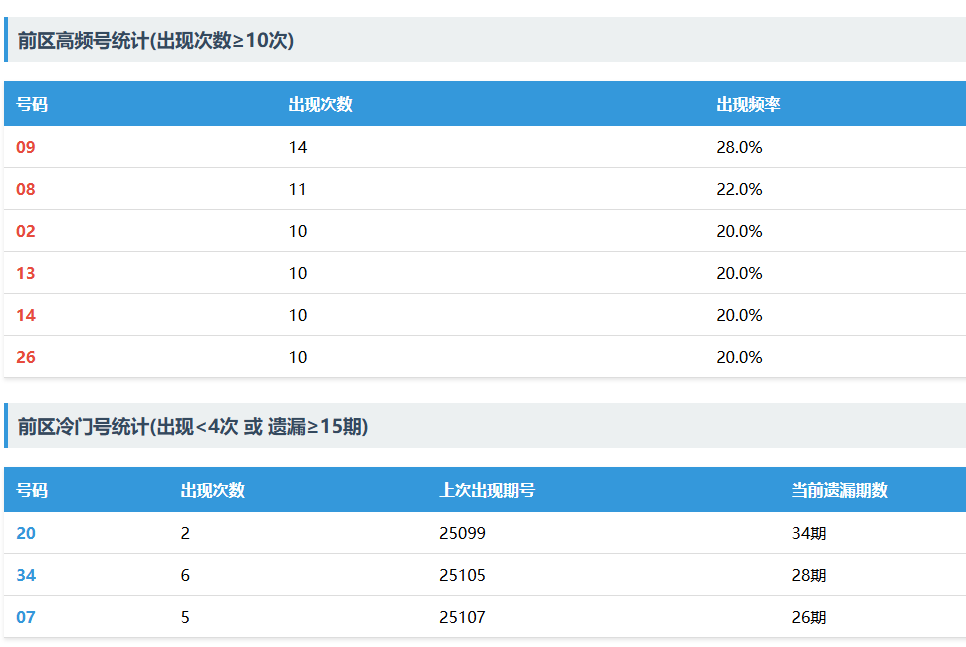Screen dimensions: 966x647
Task: Select red number 26 in first table
Action: click(x=26, y=357)
